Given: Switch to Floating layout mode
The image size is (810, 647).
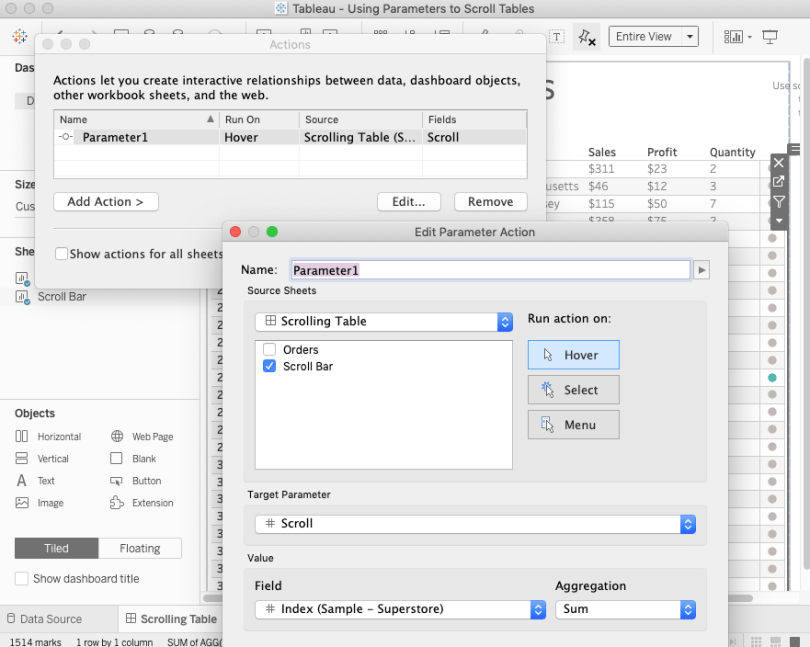Looking at the screenshot, I should tap(139, 548).
